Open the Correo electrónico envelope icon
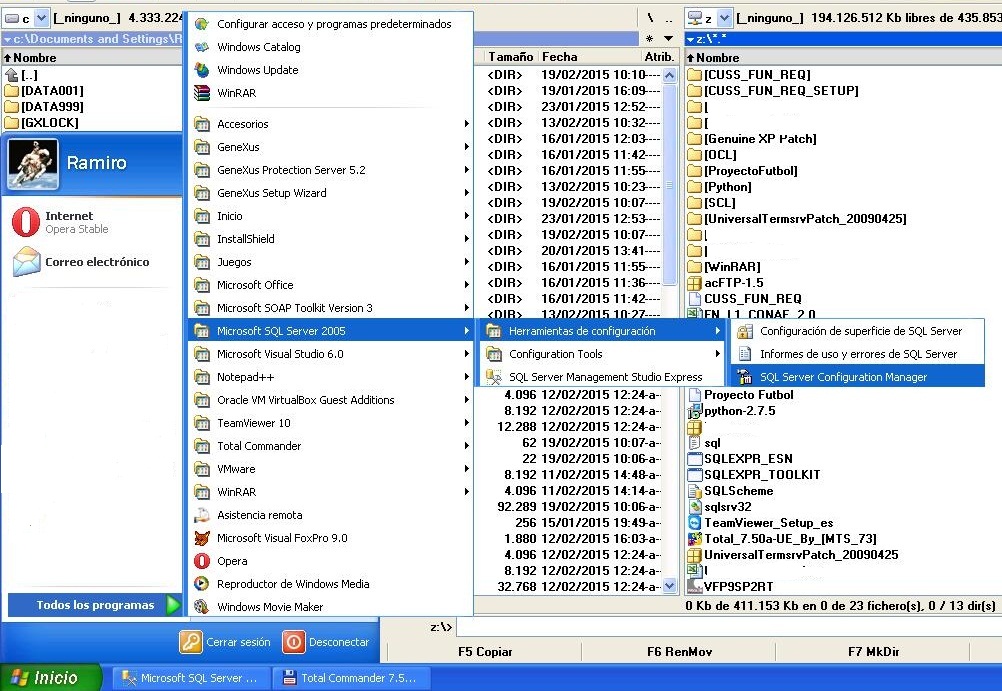Image resolution: width=1002 pixels, height=691 pixels. pyautogui.click(x=26, y=262)
